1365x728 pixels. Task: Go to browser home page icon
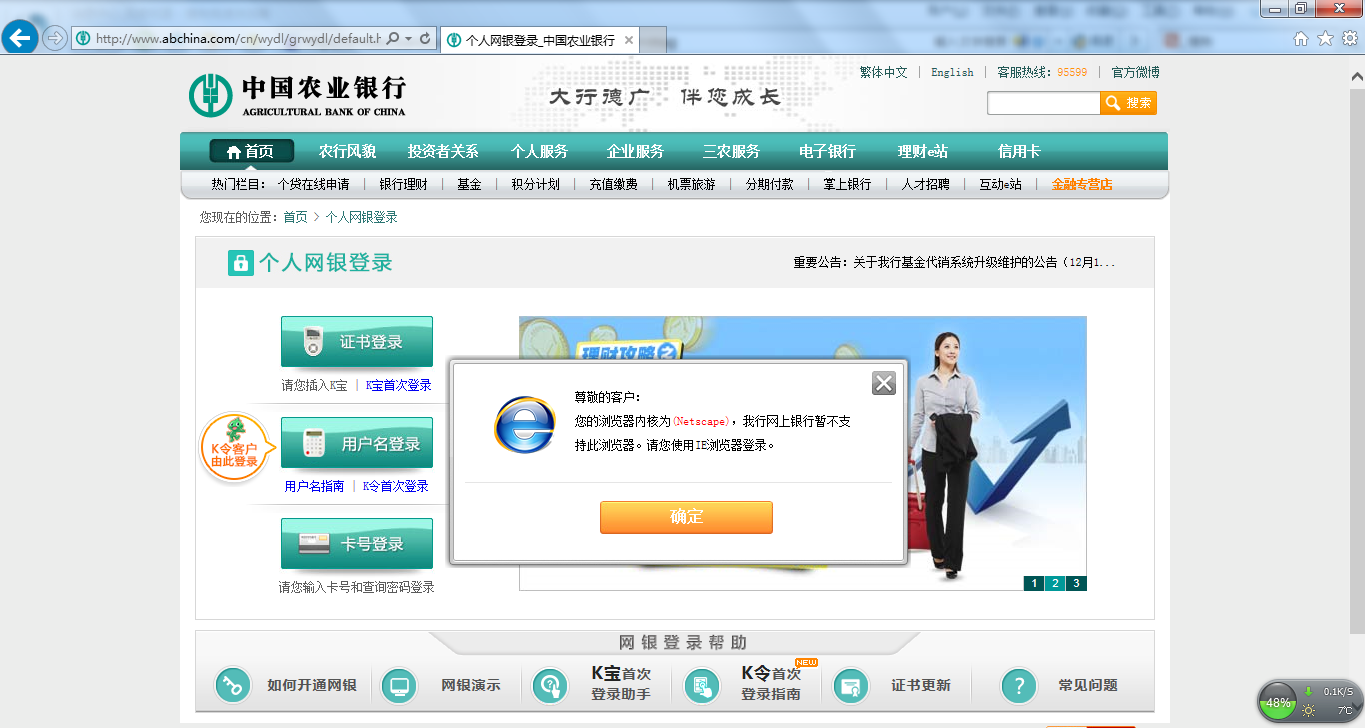pyautogui.click(x=1301, y=39)
